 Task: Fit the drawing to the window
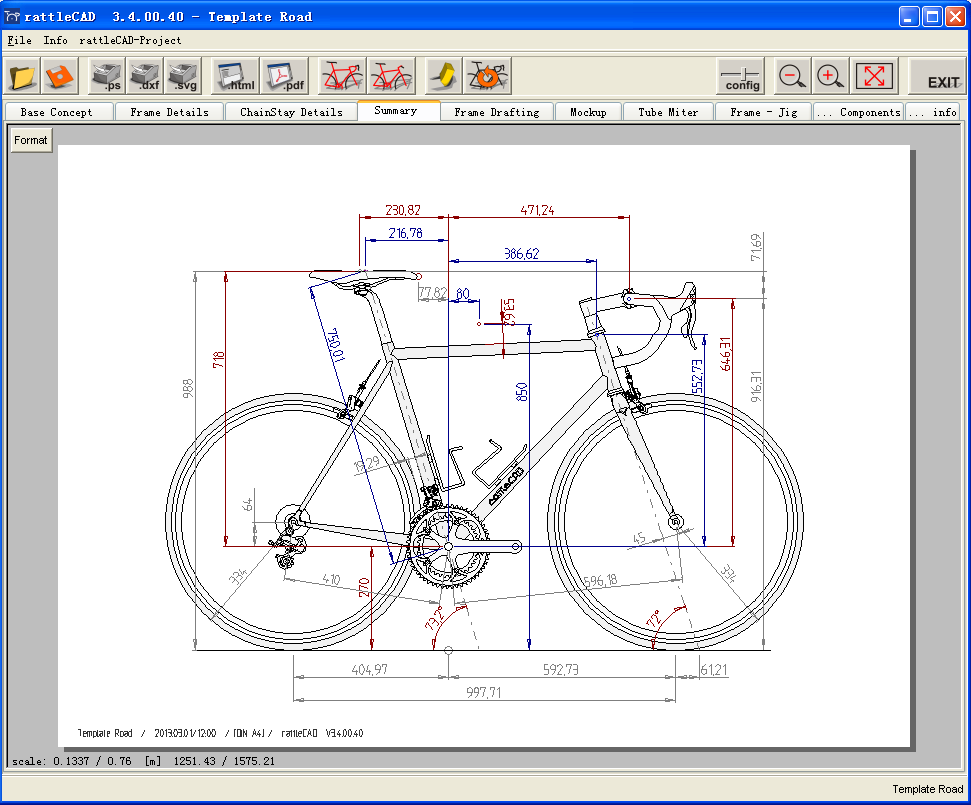(874, 76)
